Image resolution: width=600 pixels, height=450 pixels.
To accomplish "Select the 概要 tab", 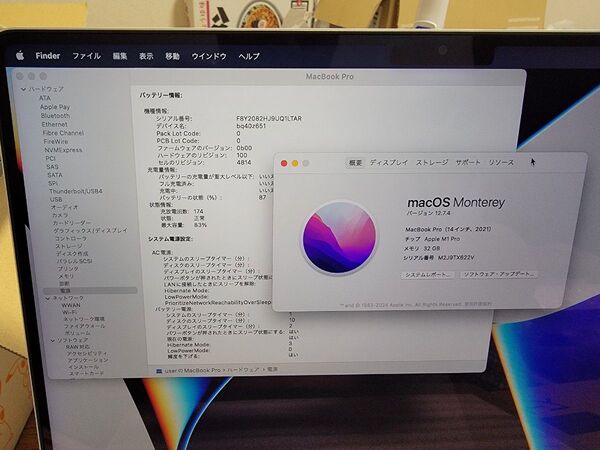I will [355, 163].
